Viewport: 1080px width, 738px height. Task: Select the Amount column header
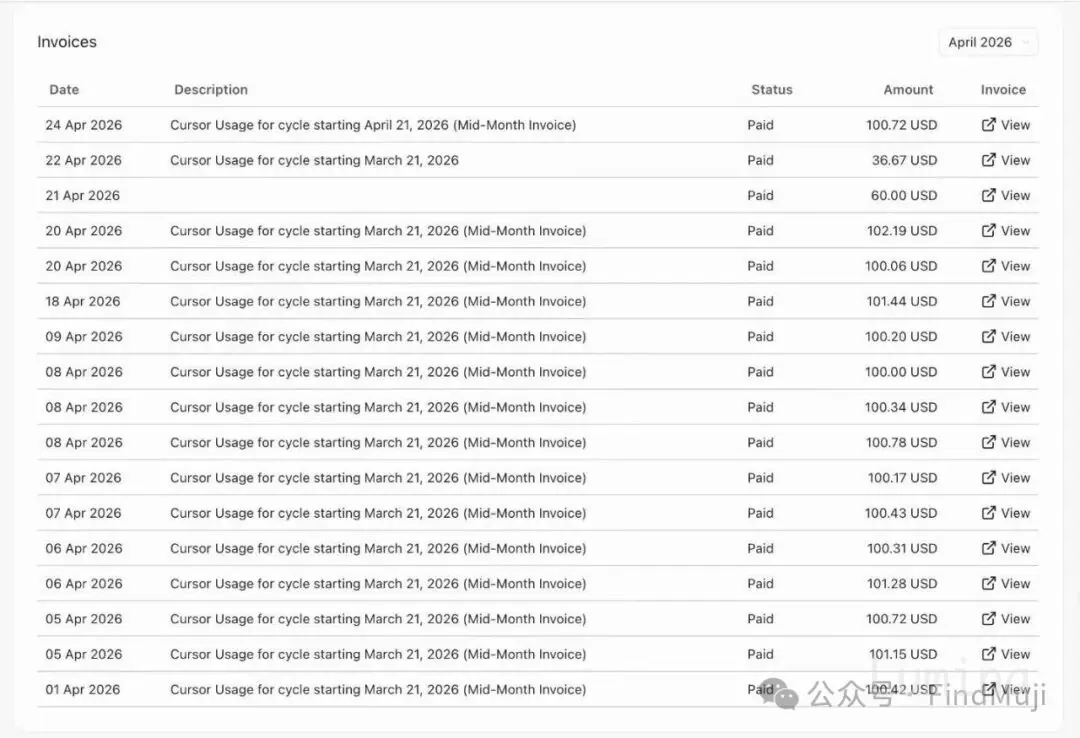pyautogui.click(x=908, y=90)
